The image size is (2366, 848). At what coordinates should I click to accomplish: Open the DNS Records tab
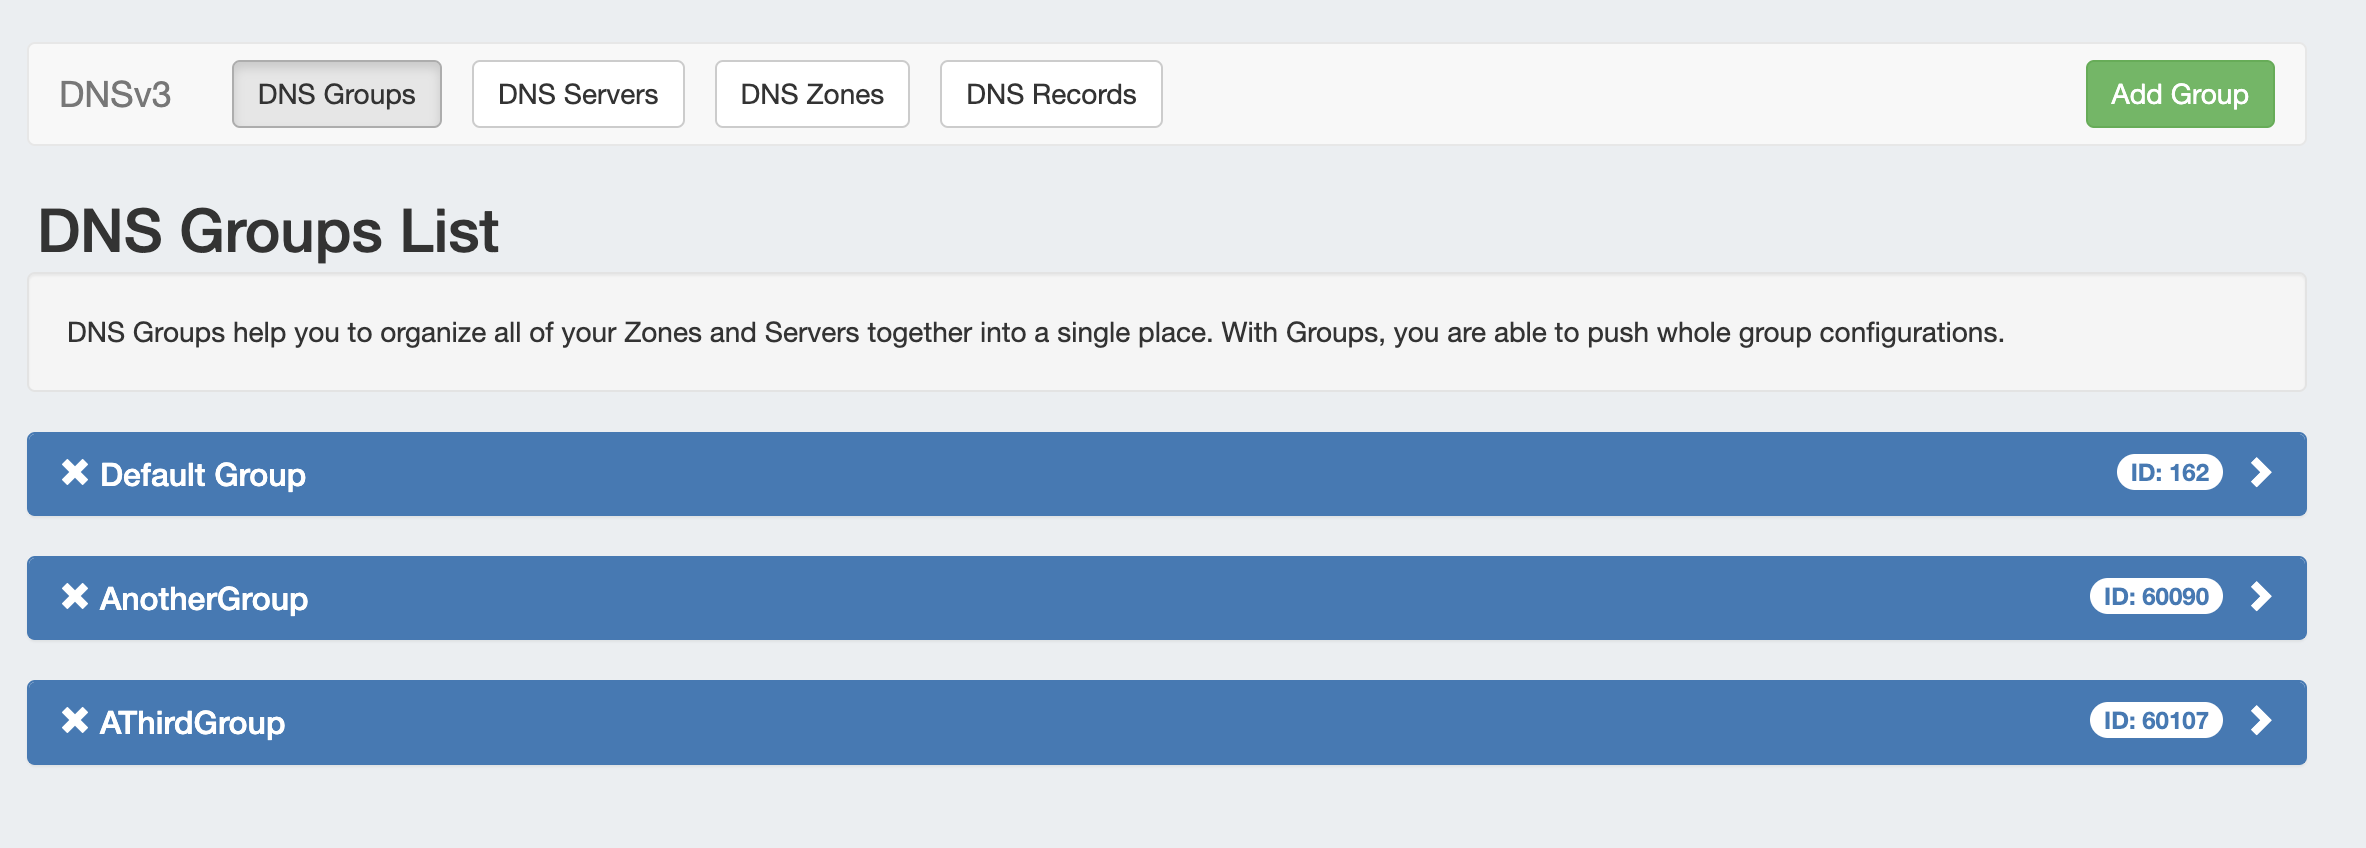pyautogui.click(x=1051, y=94)
